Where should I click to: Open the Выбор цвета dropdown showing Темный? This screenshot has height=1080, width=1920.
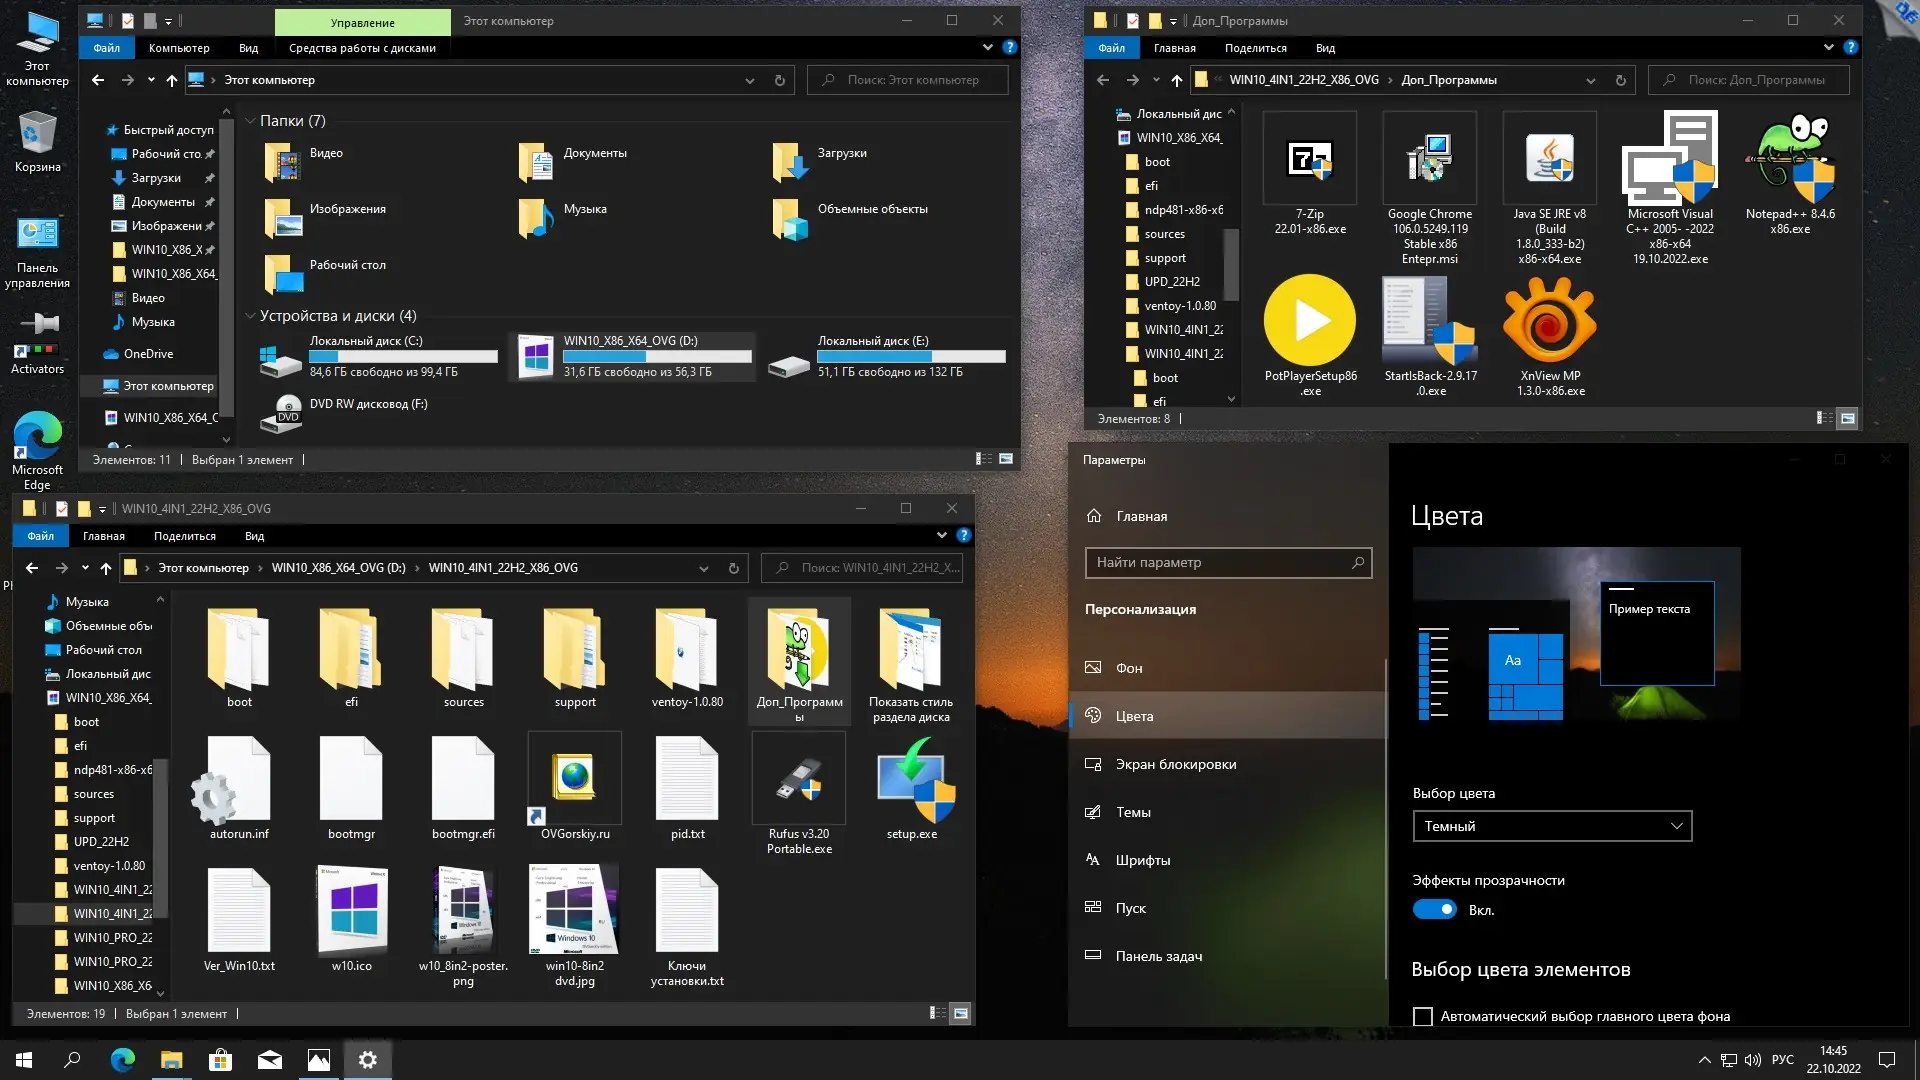[x=1551, y=826]
